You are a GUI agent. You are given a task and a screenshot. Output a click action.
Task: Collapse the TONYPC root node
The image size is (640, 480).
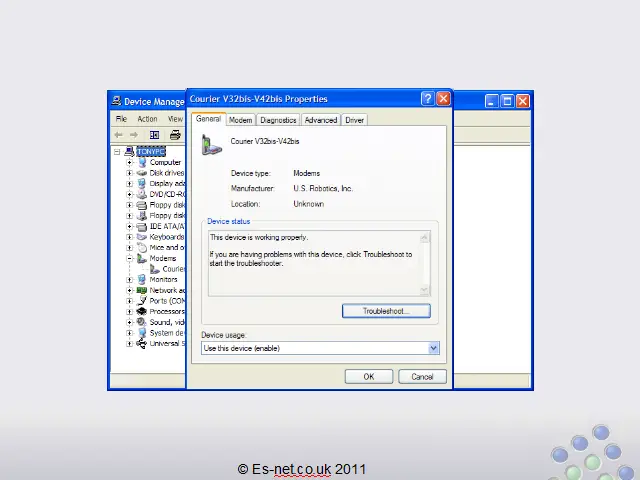coord(117,152)
